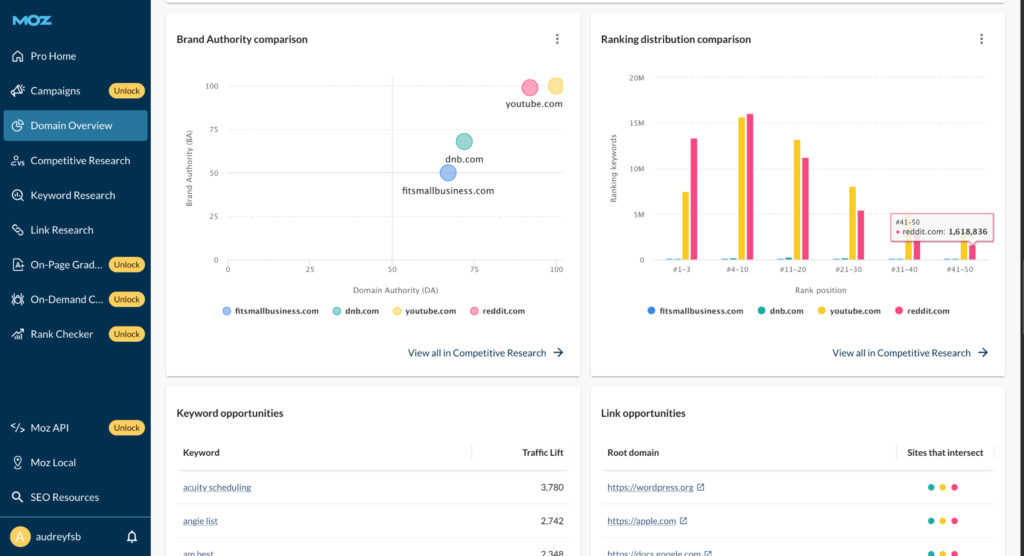The height and width of the screenshot is (556, 1024).
Task: Click the Moz API code icon
Action: 18,428
